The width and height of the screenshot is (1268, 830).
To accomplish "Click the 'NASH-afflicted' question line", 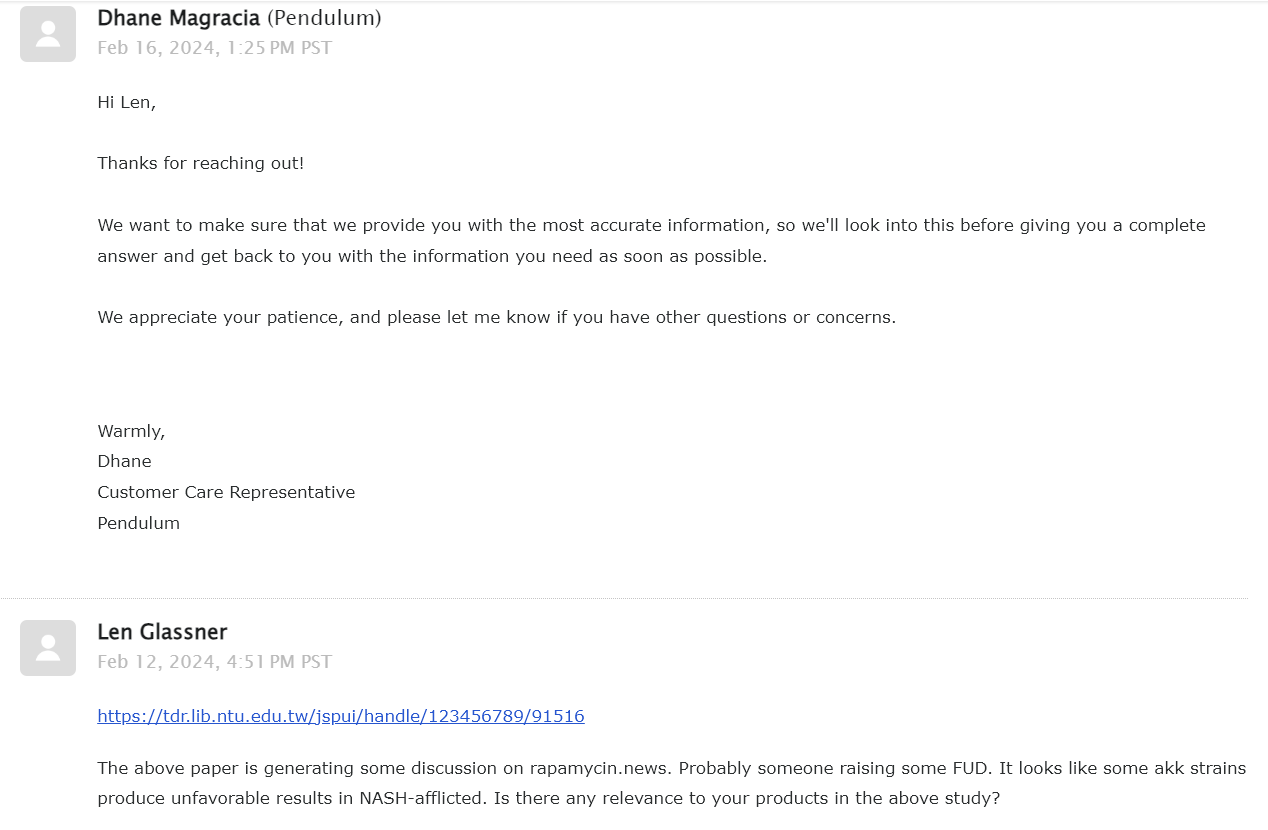I will pos(548,799).
